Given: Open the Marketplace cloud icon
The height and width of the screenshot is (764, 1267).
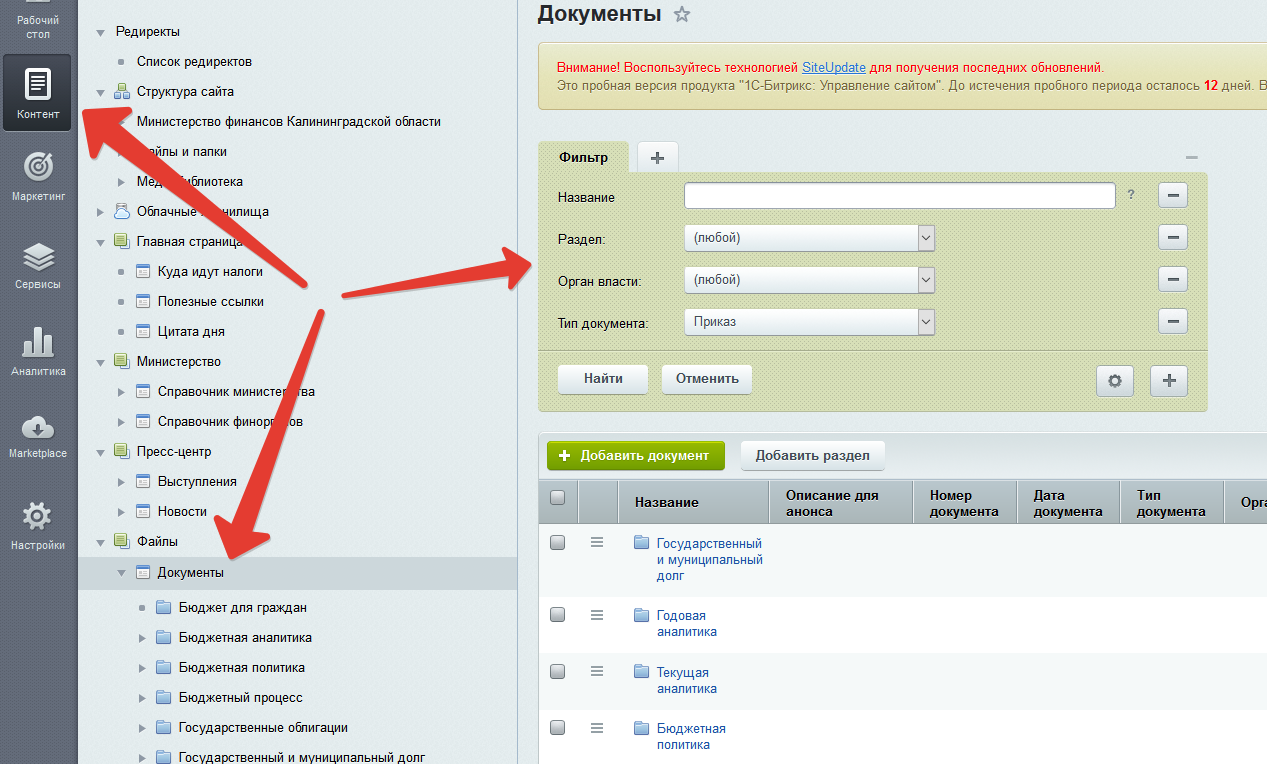Looking at the screenshot, I should [38, 435].
